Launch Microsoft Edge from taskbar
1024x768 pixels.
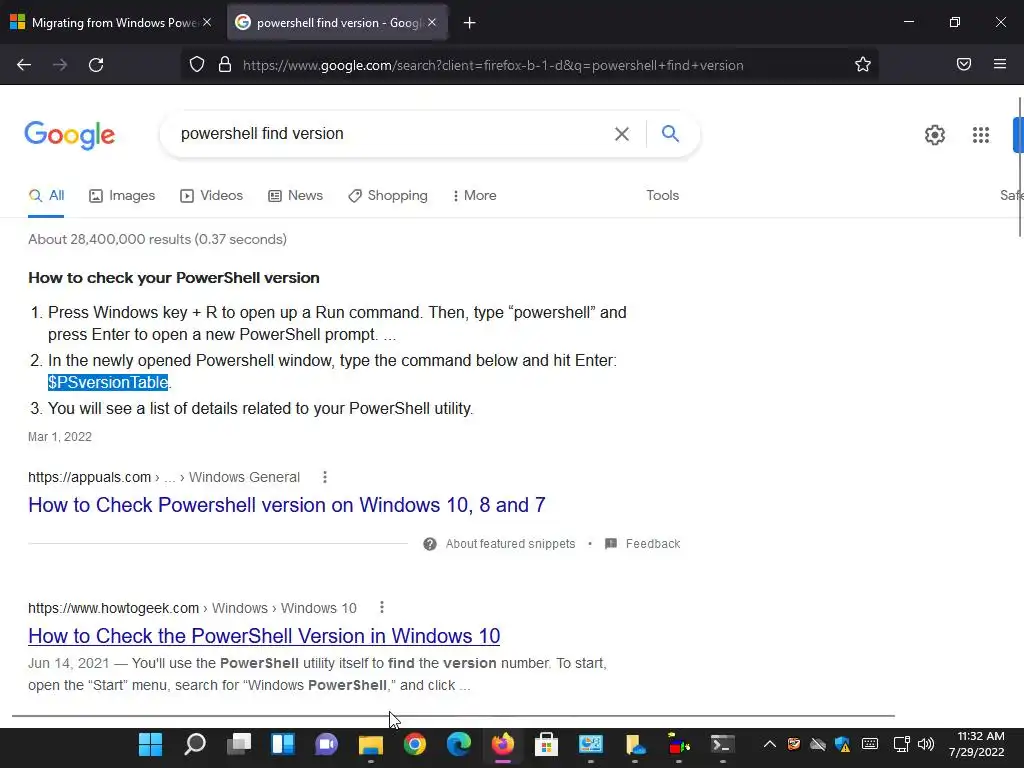[458, 744]
